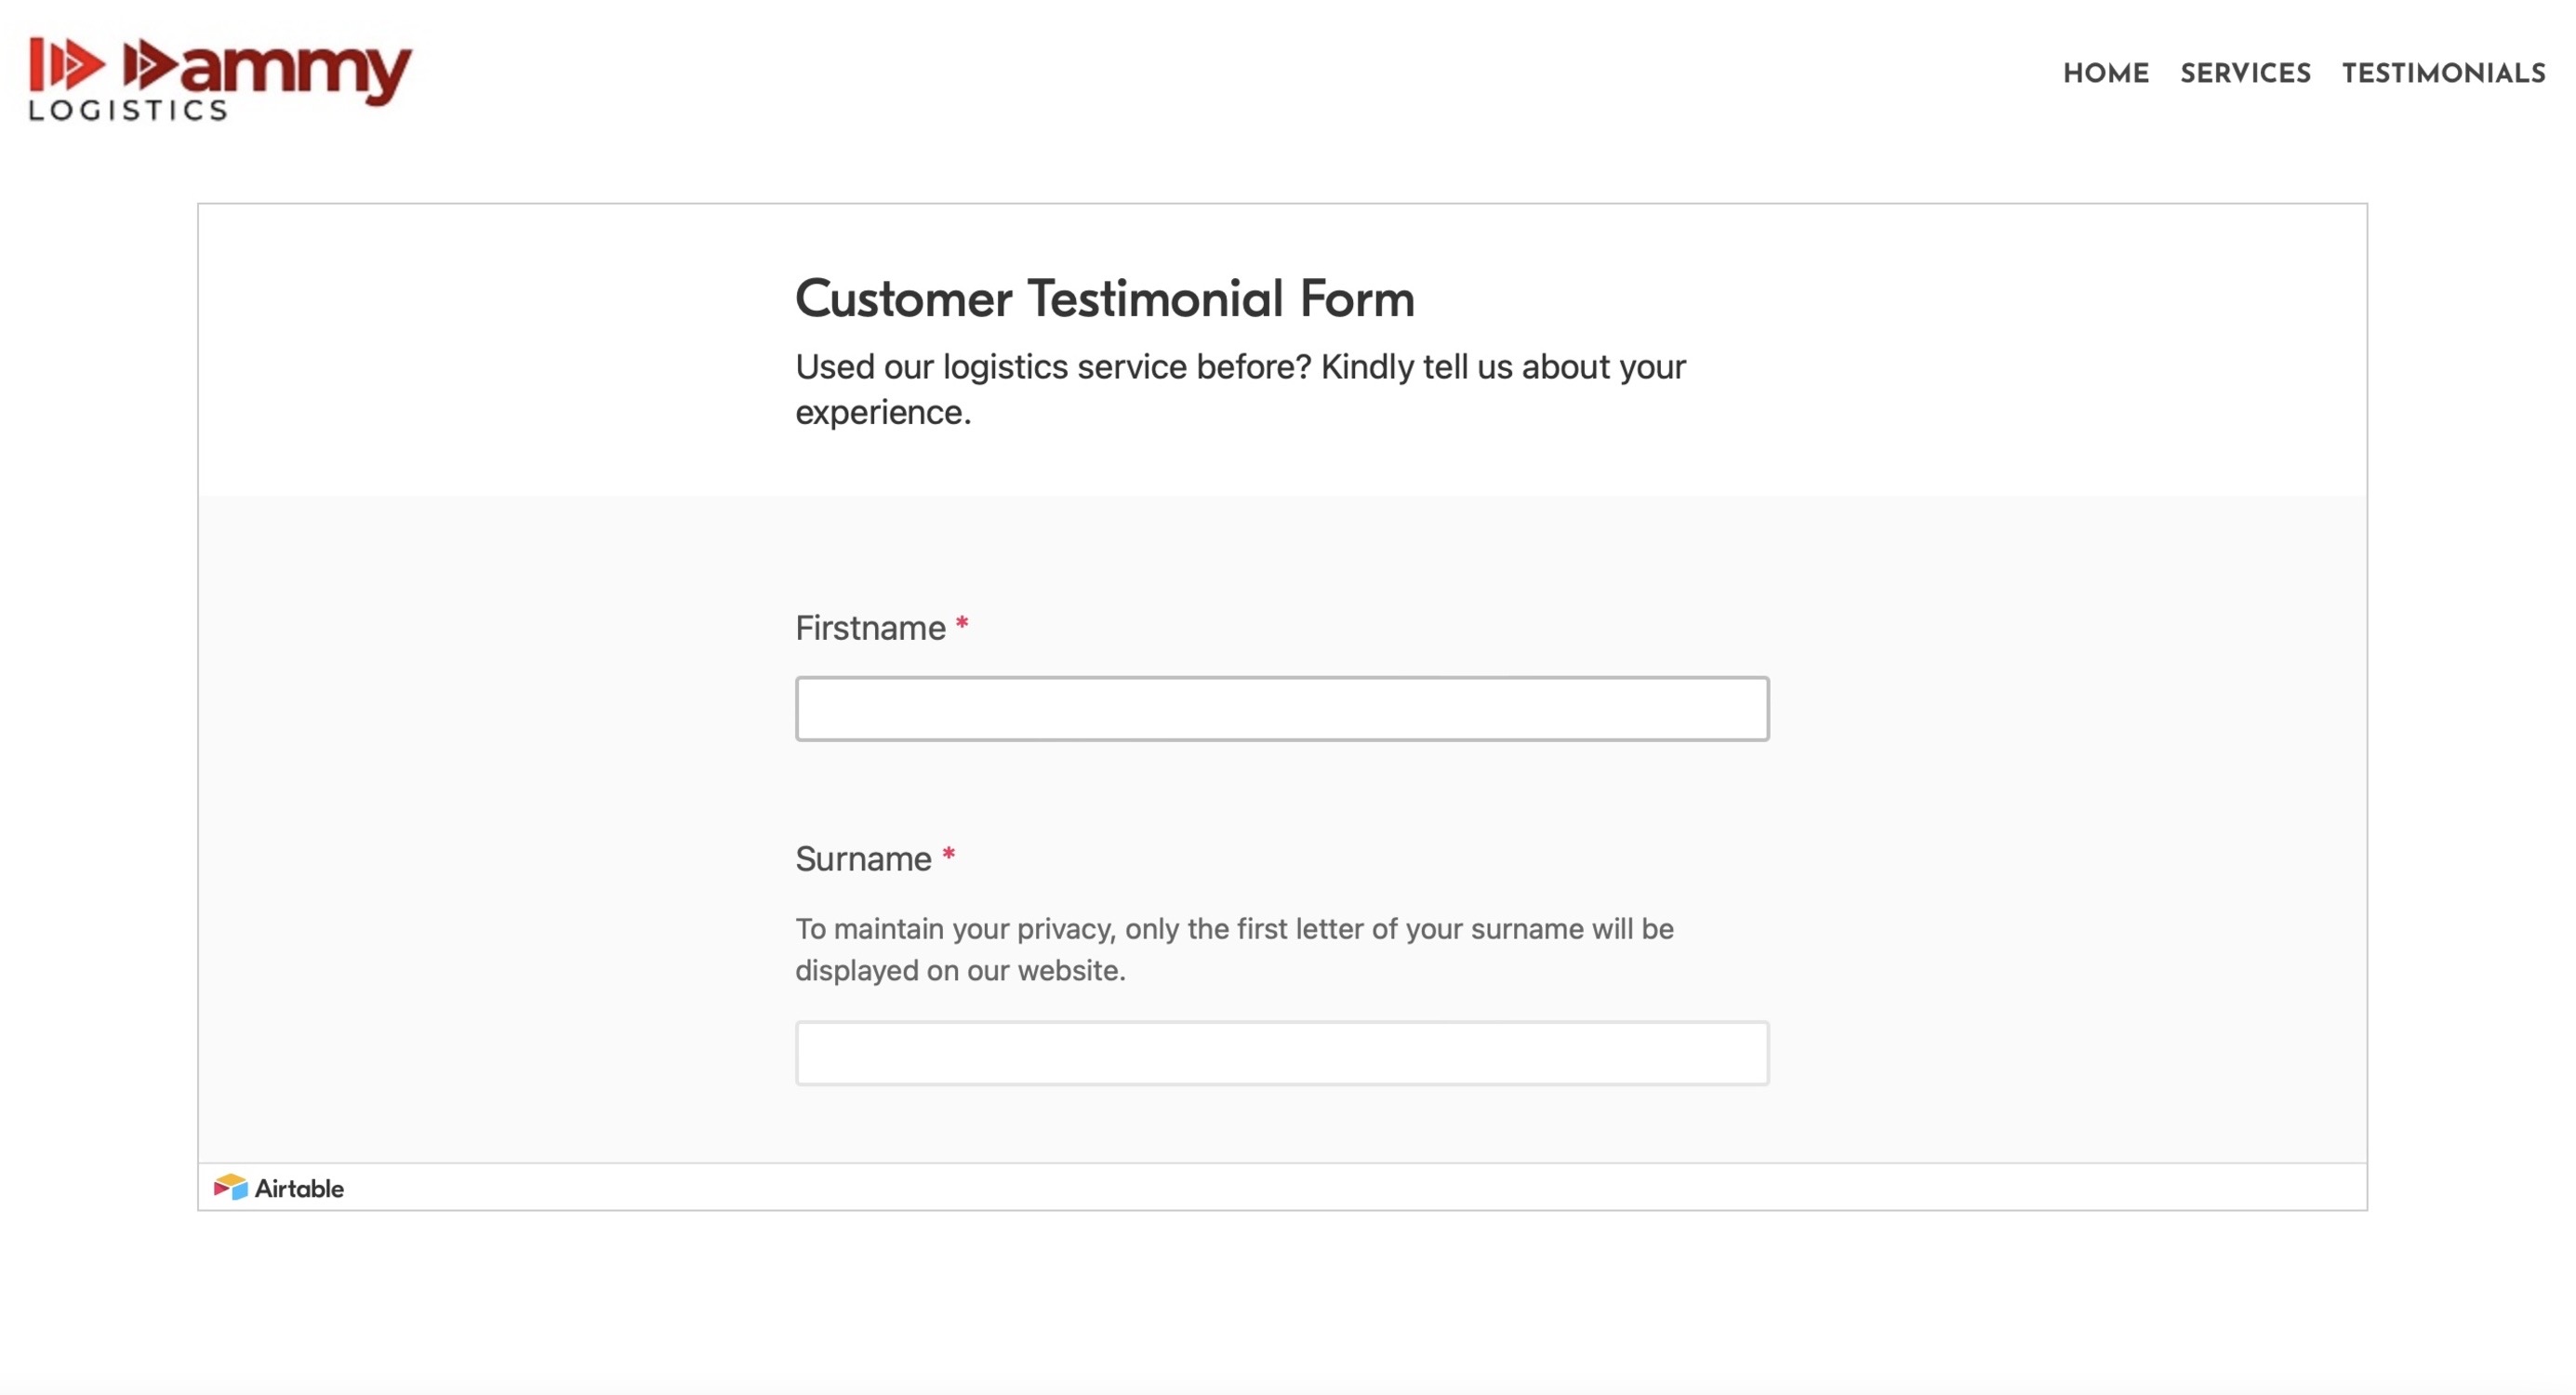Click the first red play-arrow emblem in the logo
Screen dimensions: 2576x1395
pos(67,64)
